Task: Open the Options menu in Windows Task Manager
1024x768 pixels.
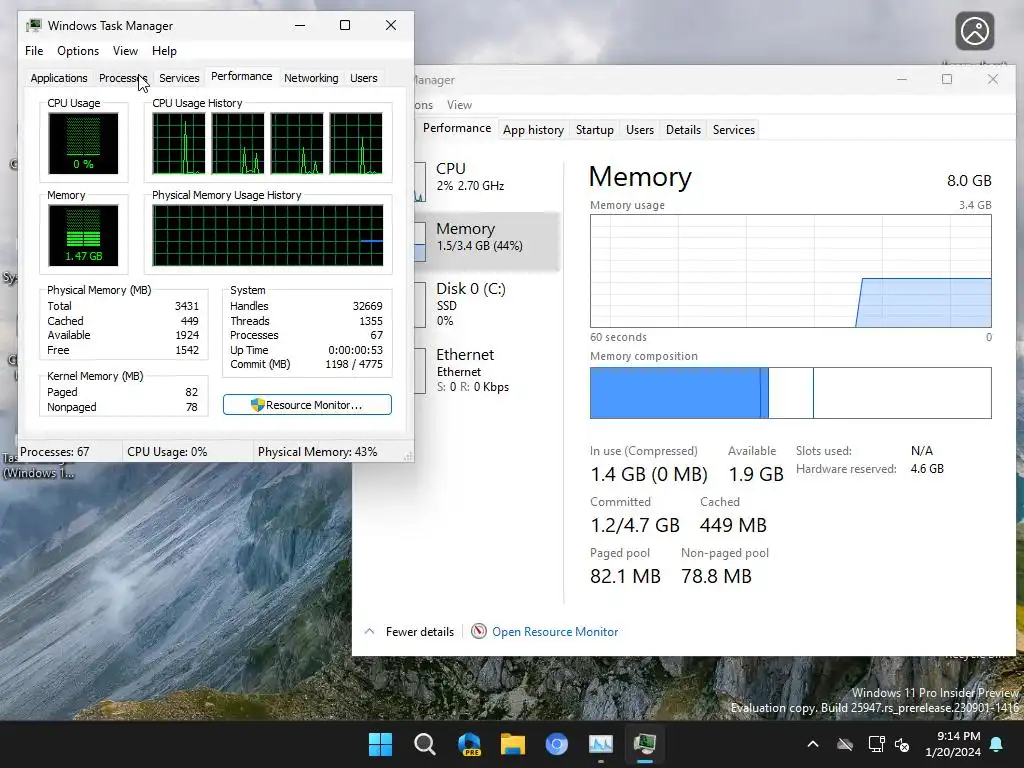Action: point(78,51)
